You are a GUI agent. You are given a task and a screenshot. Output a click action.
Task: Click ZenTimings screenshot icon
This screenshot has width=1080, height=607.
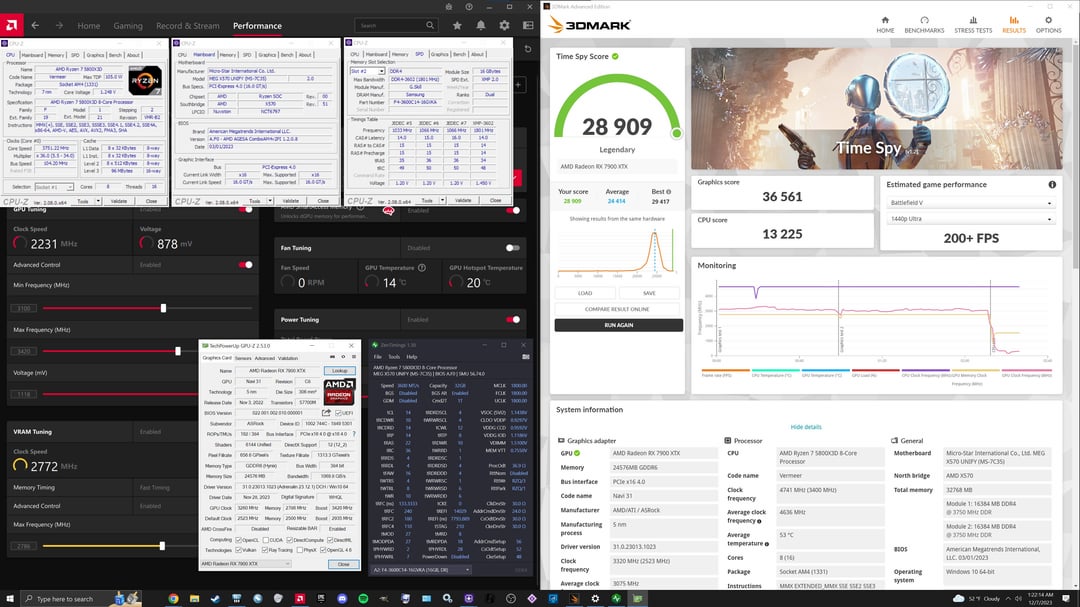pyautogui.click(x=526, y=357)
